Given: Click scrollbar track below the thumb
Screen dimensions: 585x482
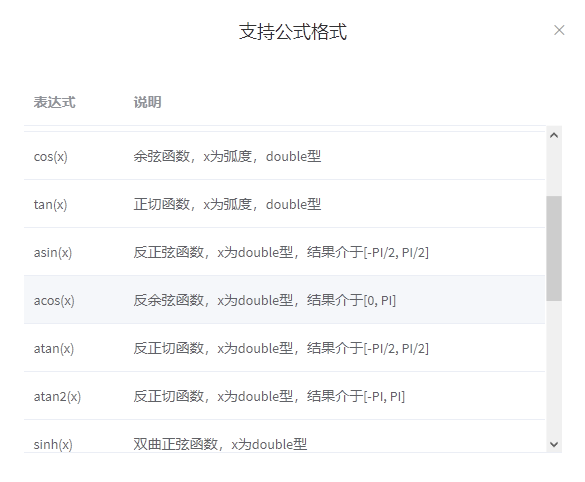Looking at the screenshot, I should (x=554, y=367).
